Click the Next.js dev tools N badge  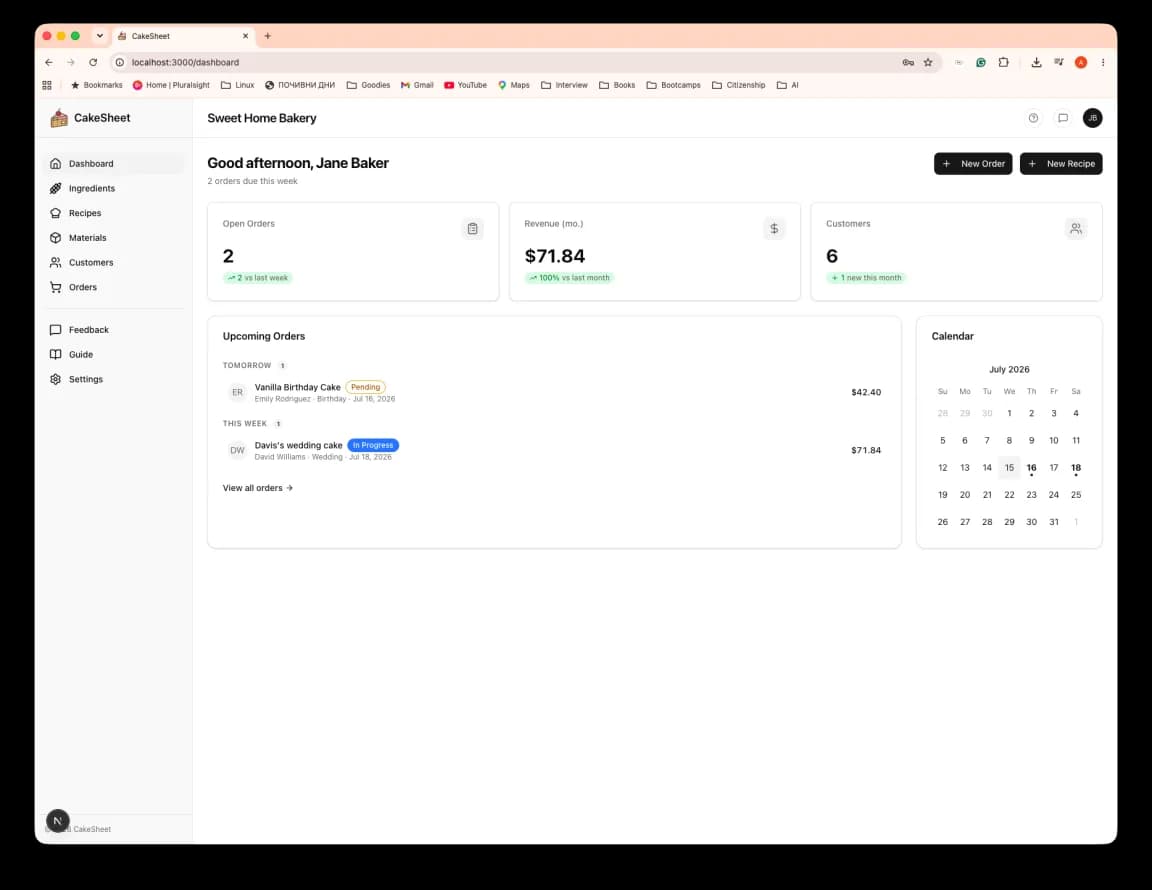click(58, 821)
